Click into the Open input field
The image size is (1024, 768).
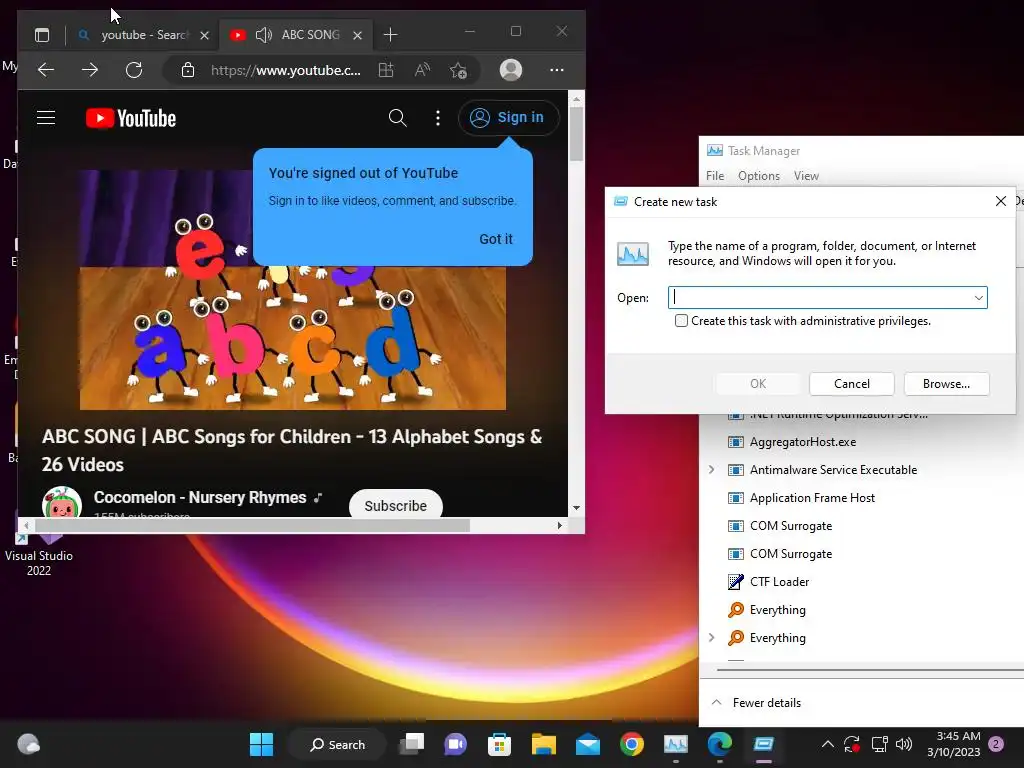click(x=827, y=298)
